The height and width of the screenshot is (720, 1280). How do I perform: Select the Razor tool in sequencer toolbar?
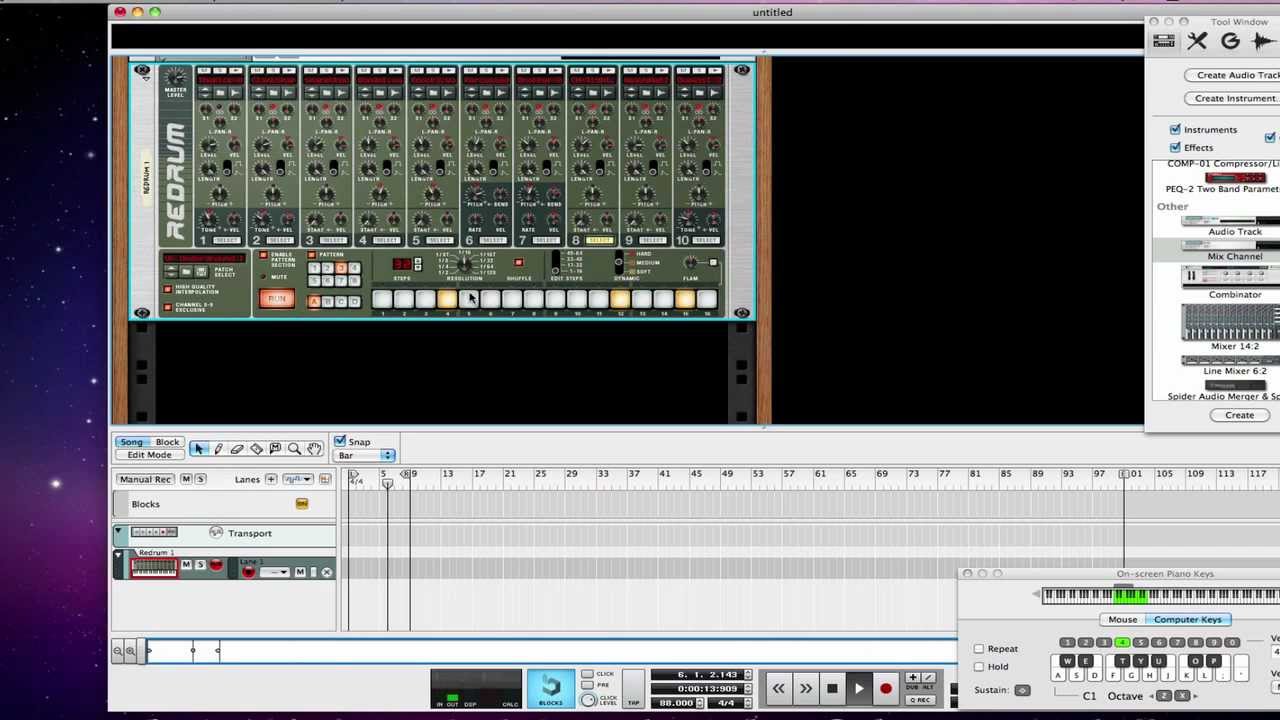(x=256, y=449)
